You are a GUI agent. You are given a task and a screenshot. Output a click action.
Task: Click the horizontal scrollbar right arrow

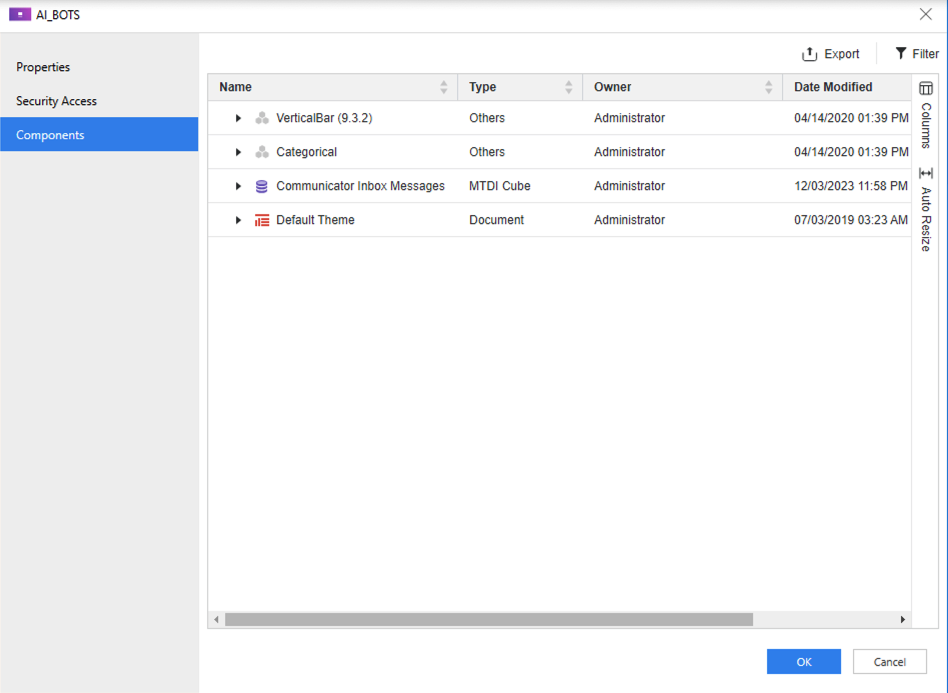point(902,620)
